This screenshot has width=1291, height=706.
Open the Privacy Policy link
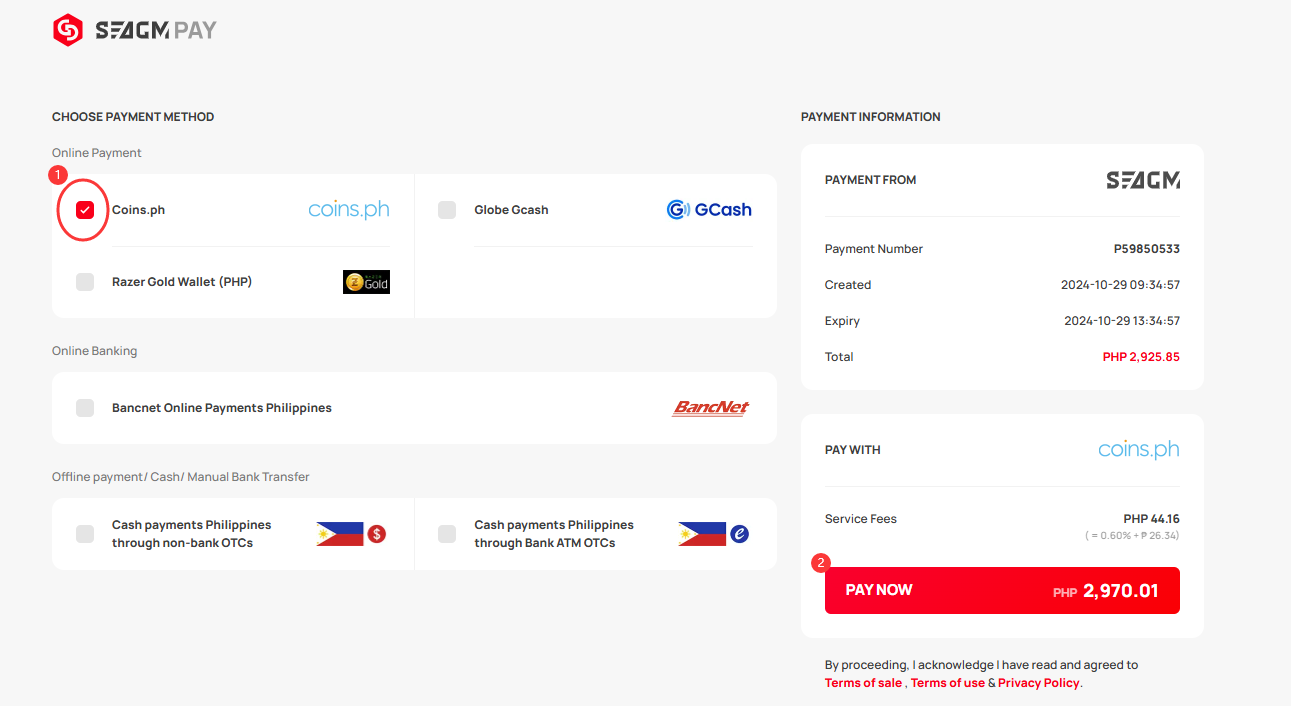[1039, 683]
